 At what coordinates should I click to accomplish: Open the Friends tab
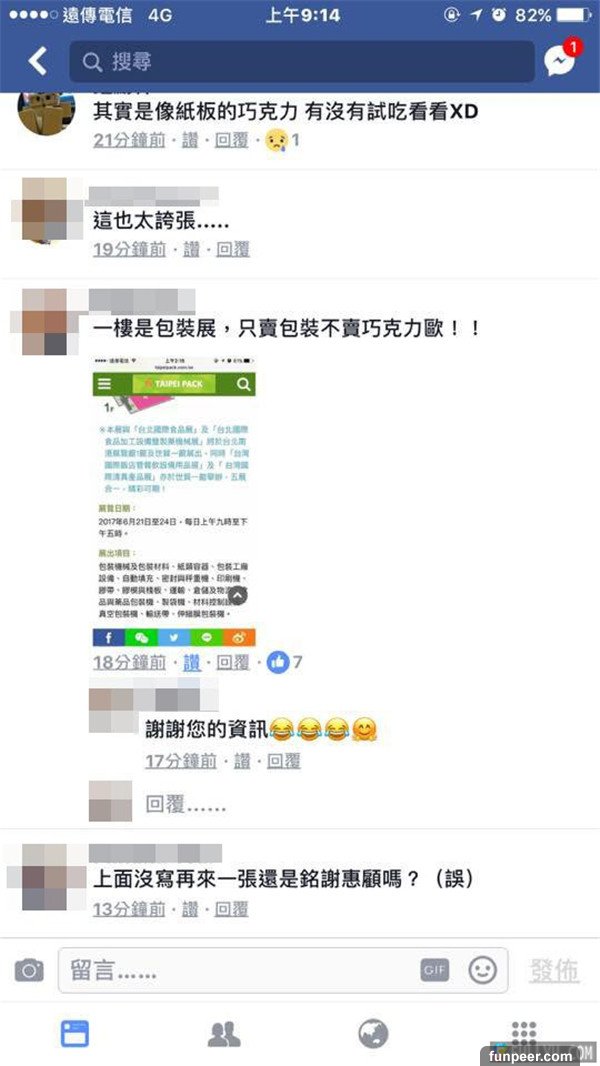coord(224,1034)
